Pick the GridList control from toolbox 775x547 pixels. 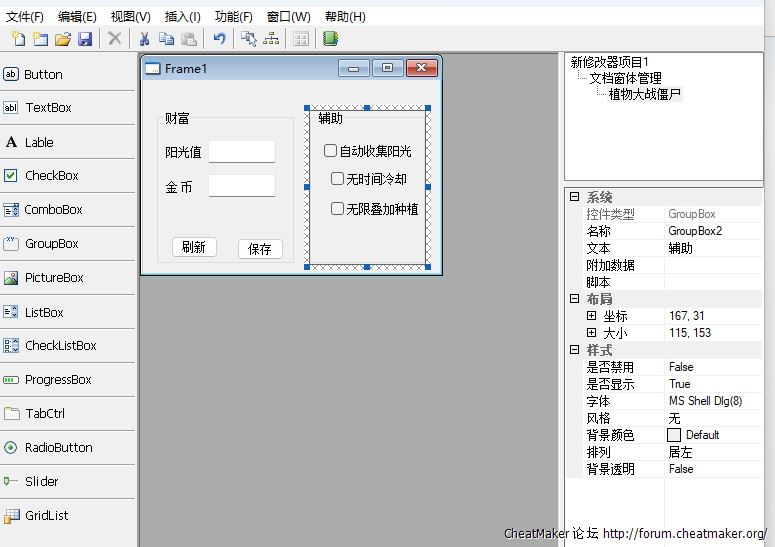pos(47,516)
